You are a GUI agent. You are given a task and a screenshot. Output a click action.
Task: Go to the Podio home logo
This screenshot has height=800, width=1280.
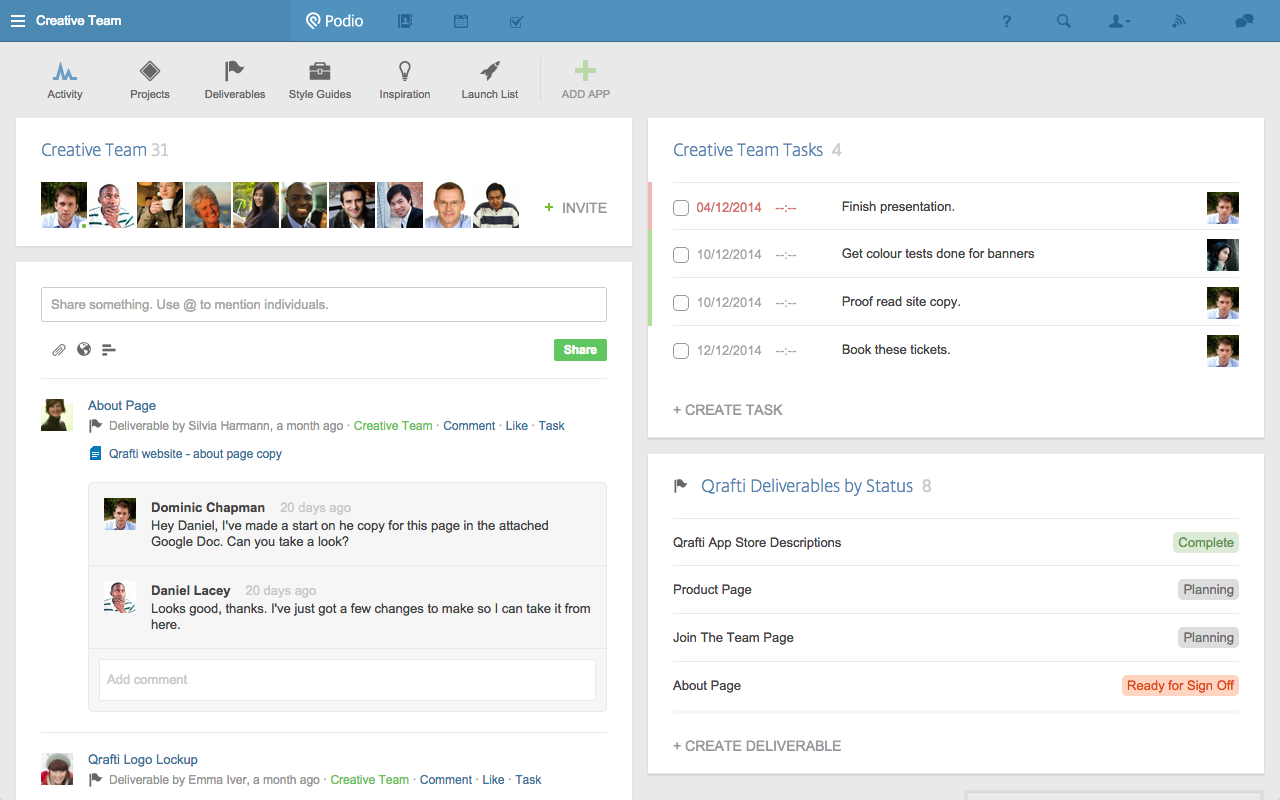point(335,20)
